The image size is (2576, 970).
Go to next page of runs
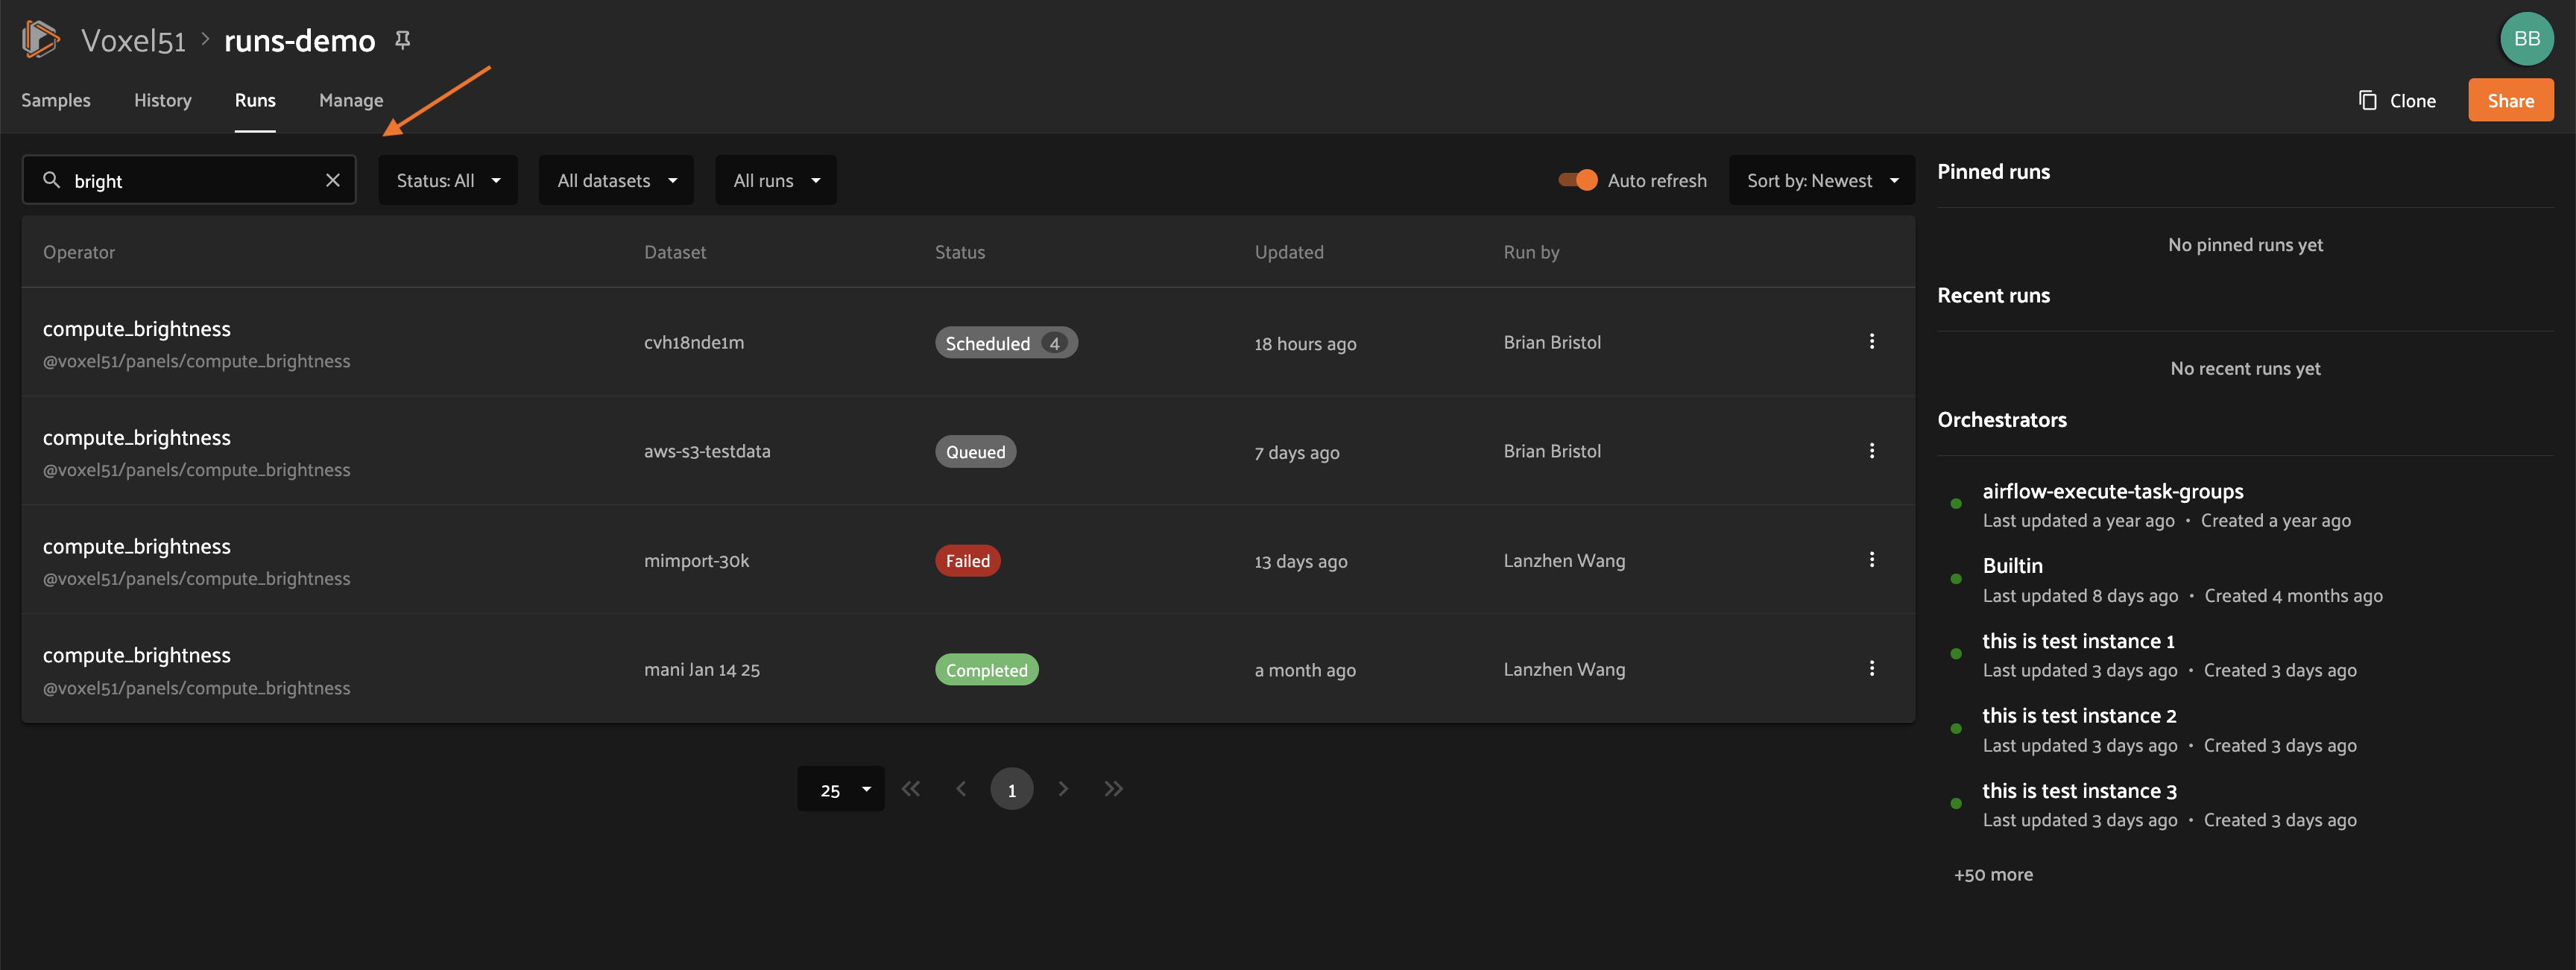pyautogui.click(x=1063, y=789)
